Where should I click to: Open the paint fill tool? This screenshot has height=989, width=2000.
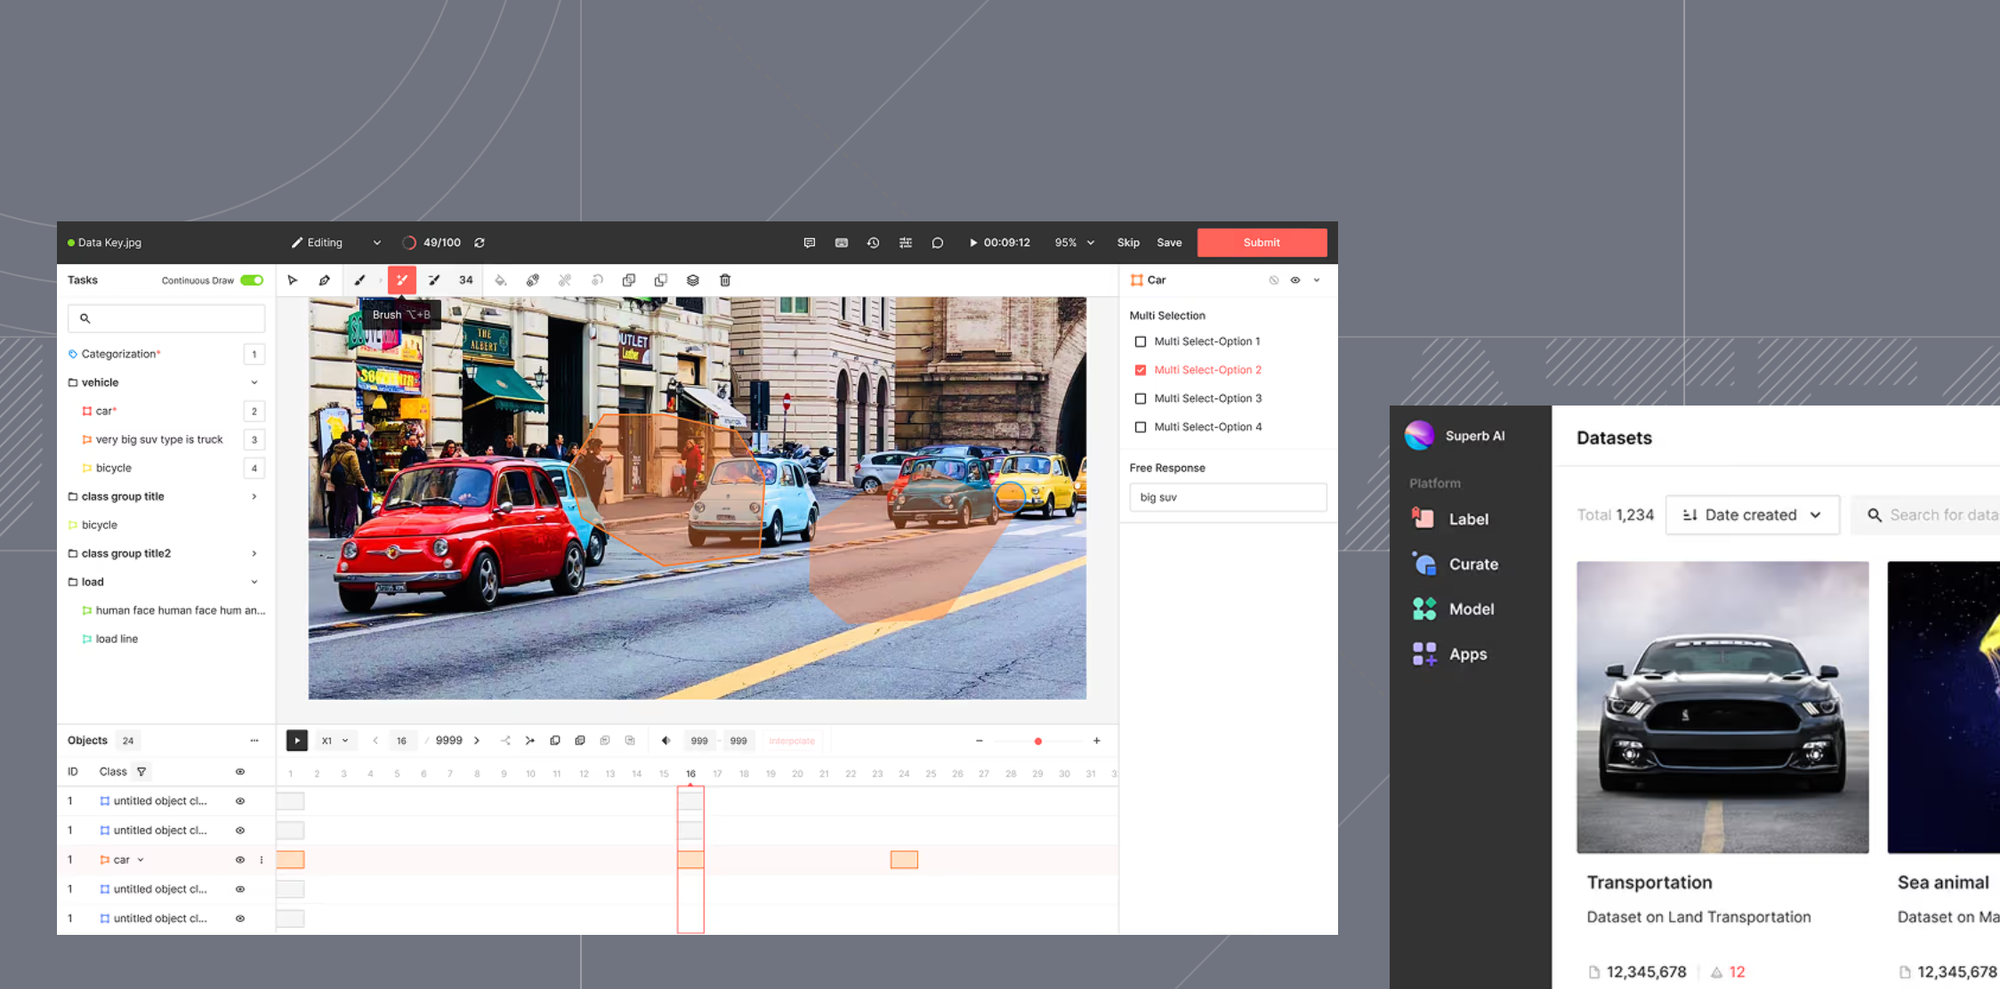click(501, 280)
